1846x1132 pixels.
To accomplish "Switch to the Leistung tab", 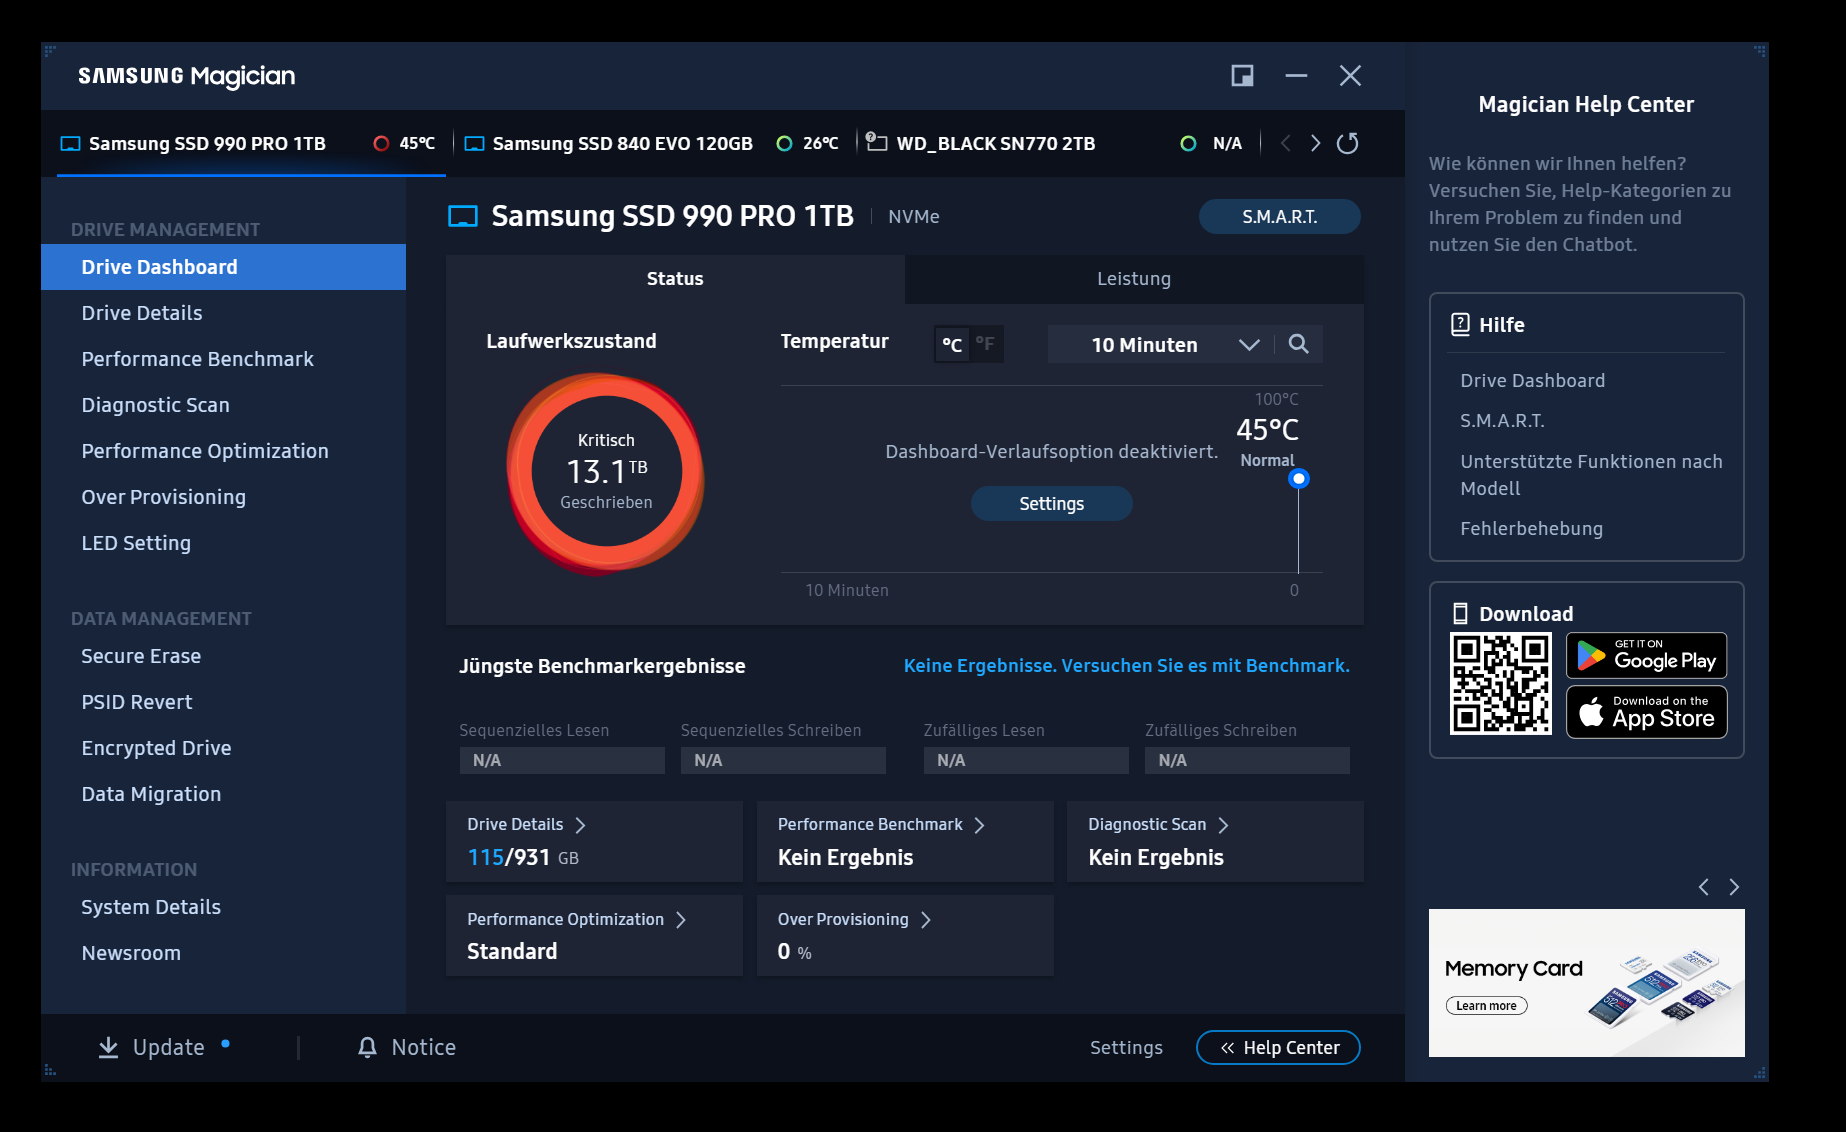I will tap(1134, 279).
